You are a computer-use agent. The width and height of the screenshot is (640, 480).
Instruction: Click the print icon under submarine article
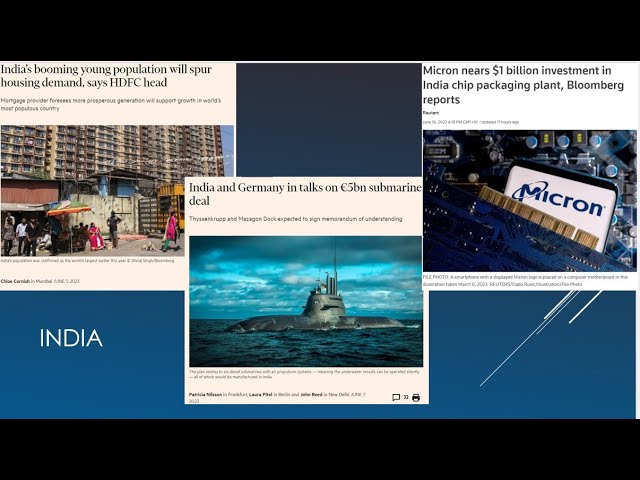(416, 398)
